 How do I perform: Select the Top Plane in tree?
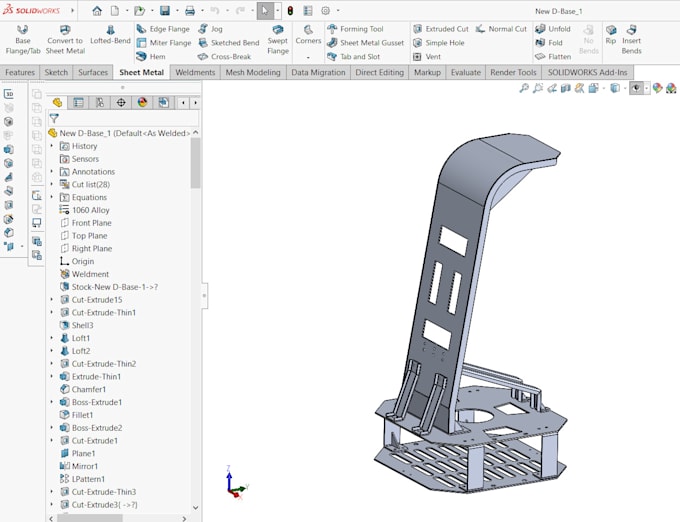click(x=84, y=236)
